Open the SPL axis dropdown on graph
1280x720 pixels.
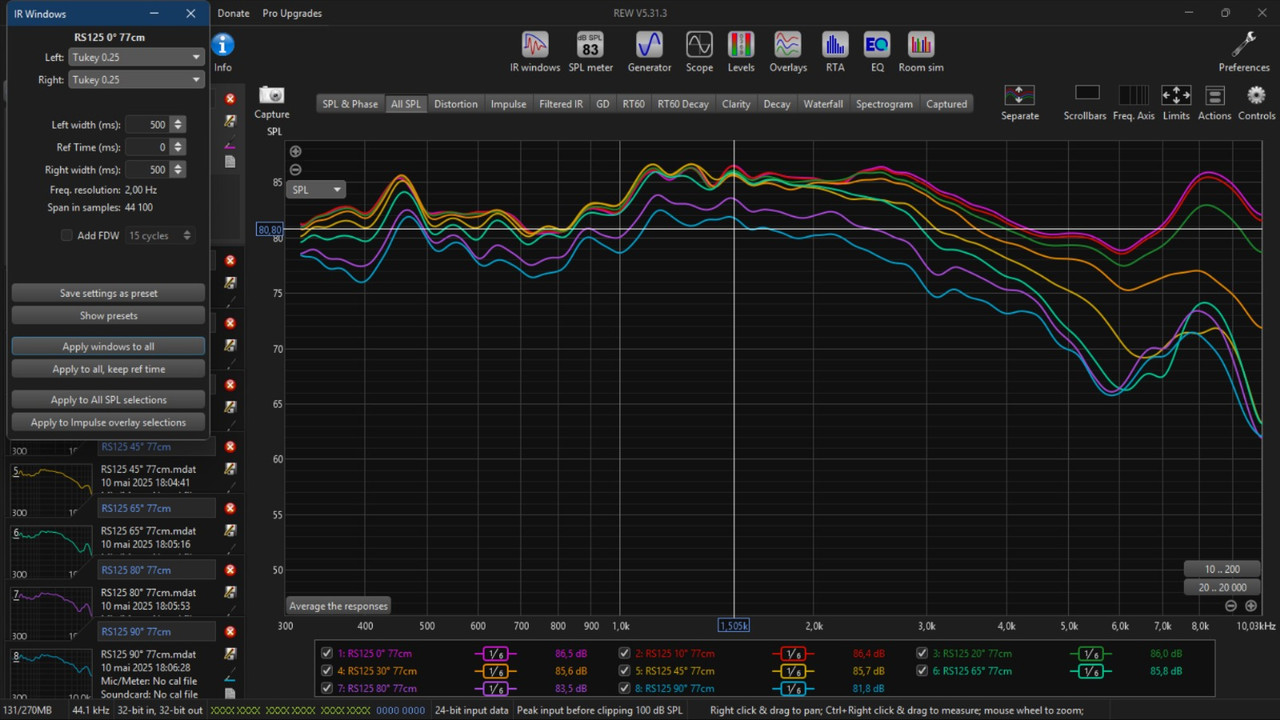tap(316, 189)
